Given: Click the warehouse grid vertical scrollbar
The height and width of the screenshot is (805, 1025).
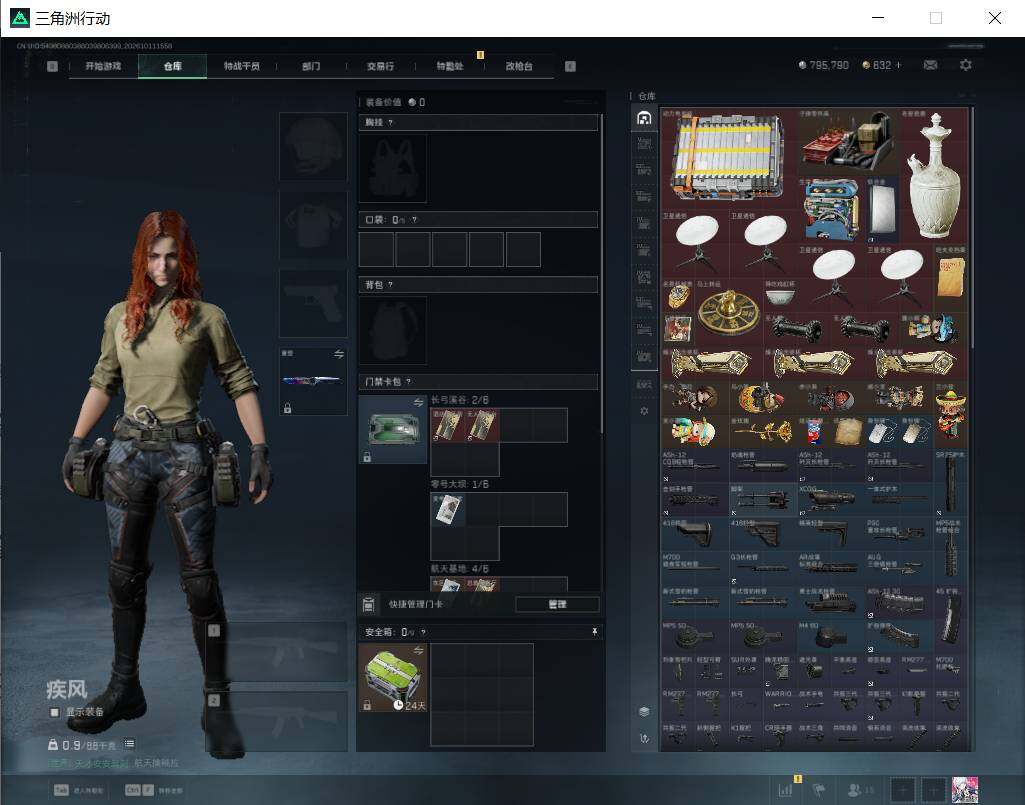Looking at the screenshot, I should point(972,229).
